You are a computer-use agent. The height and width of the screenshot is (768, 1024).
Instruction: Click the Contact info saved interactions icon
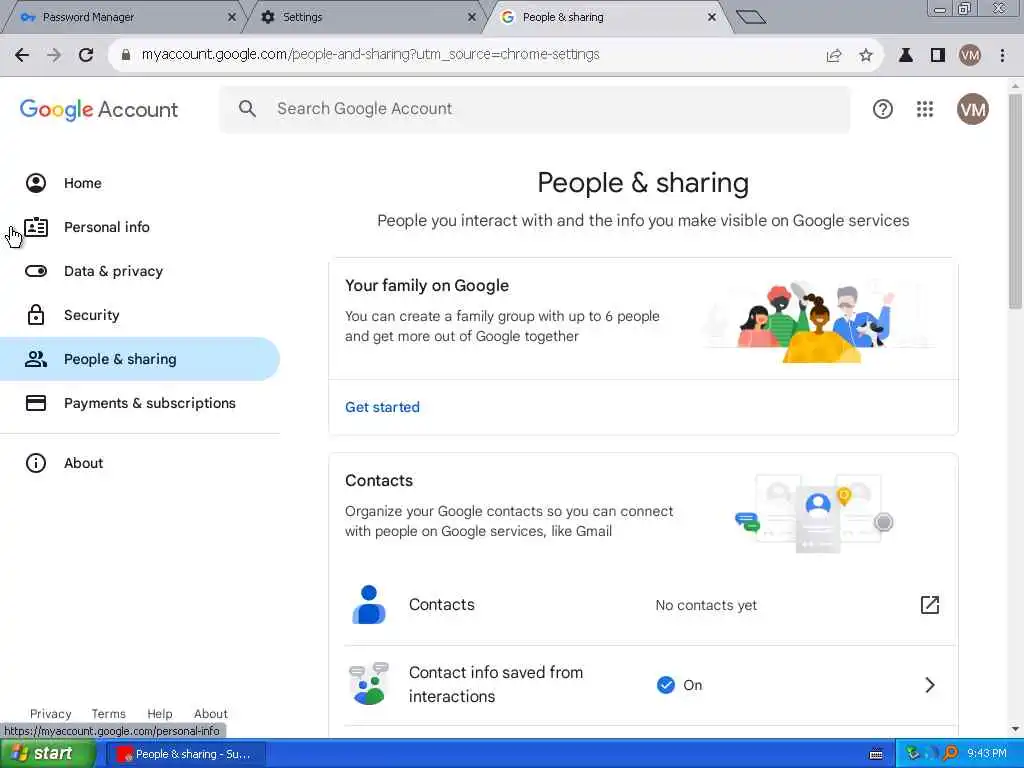point(369,684)
